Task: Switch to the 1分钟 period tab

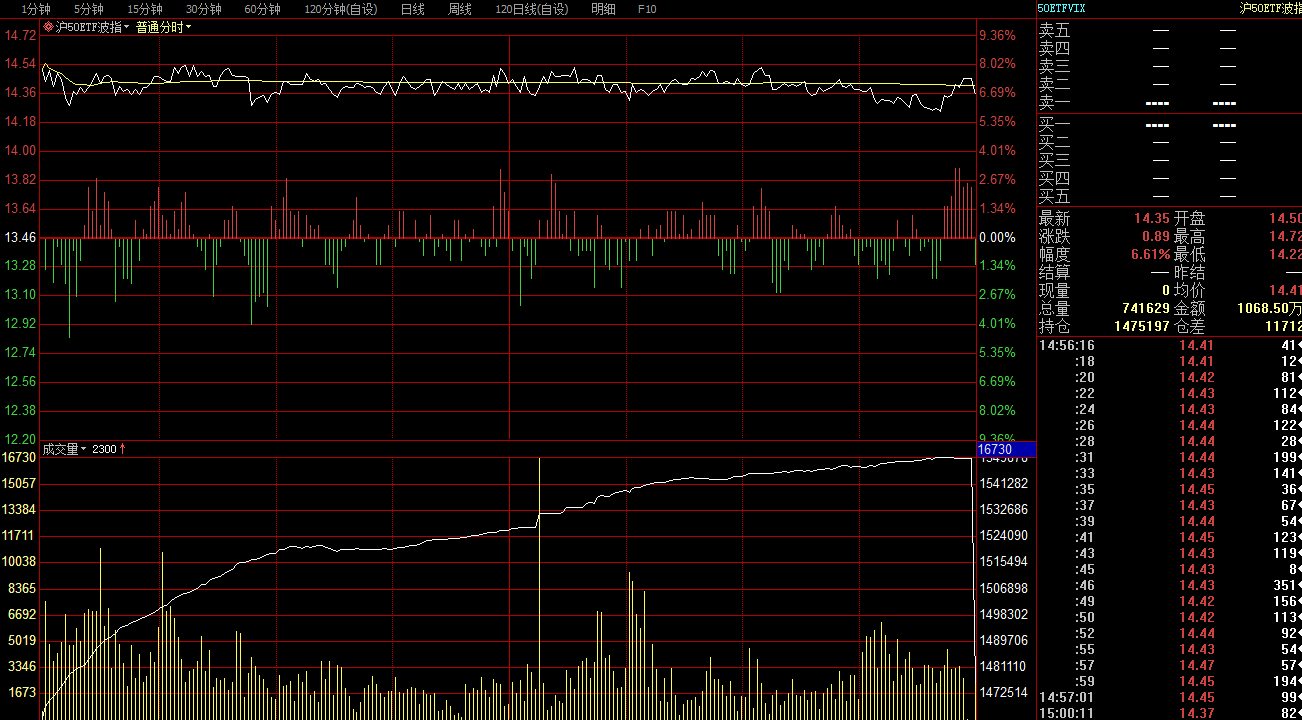Action: 36,9
